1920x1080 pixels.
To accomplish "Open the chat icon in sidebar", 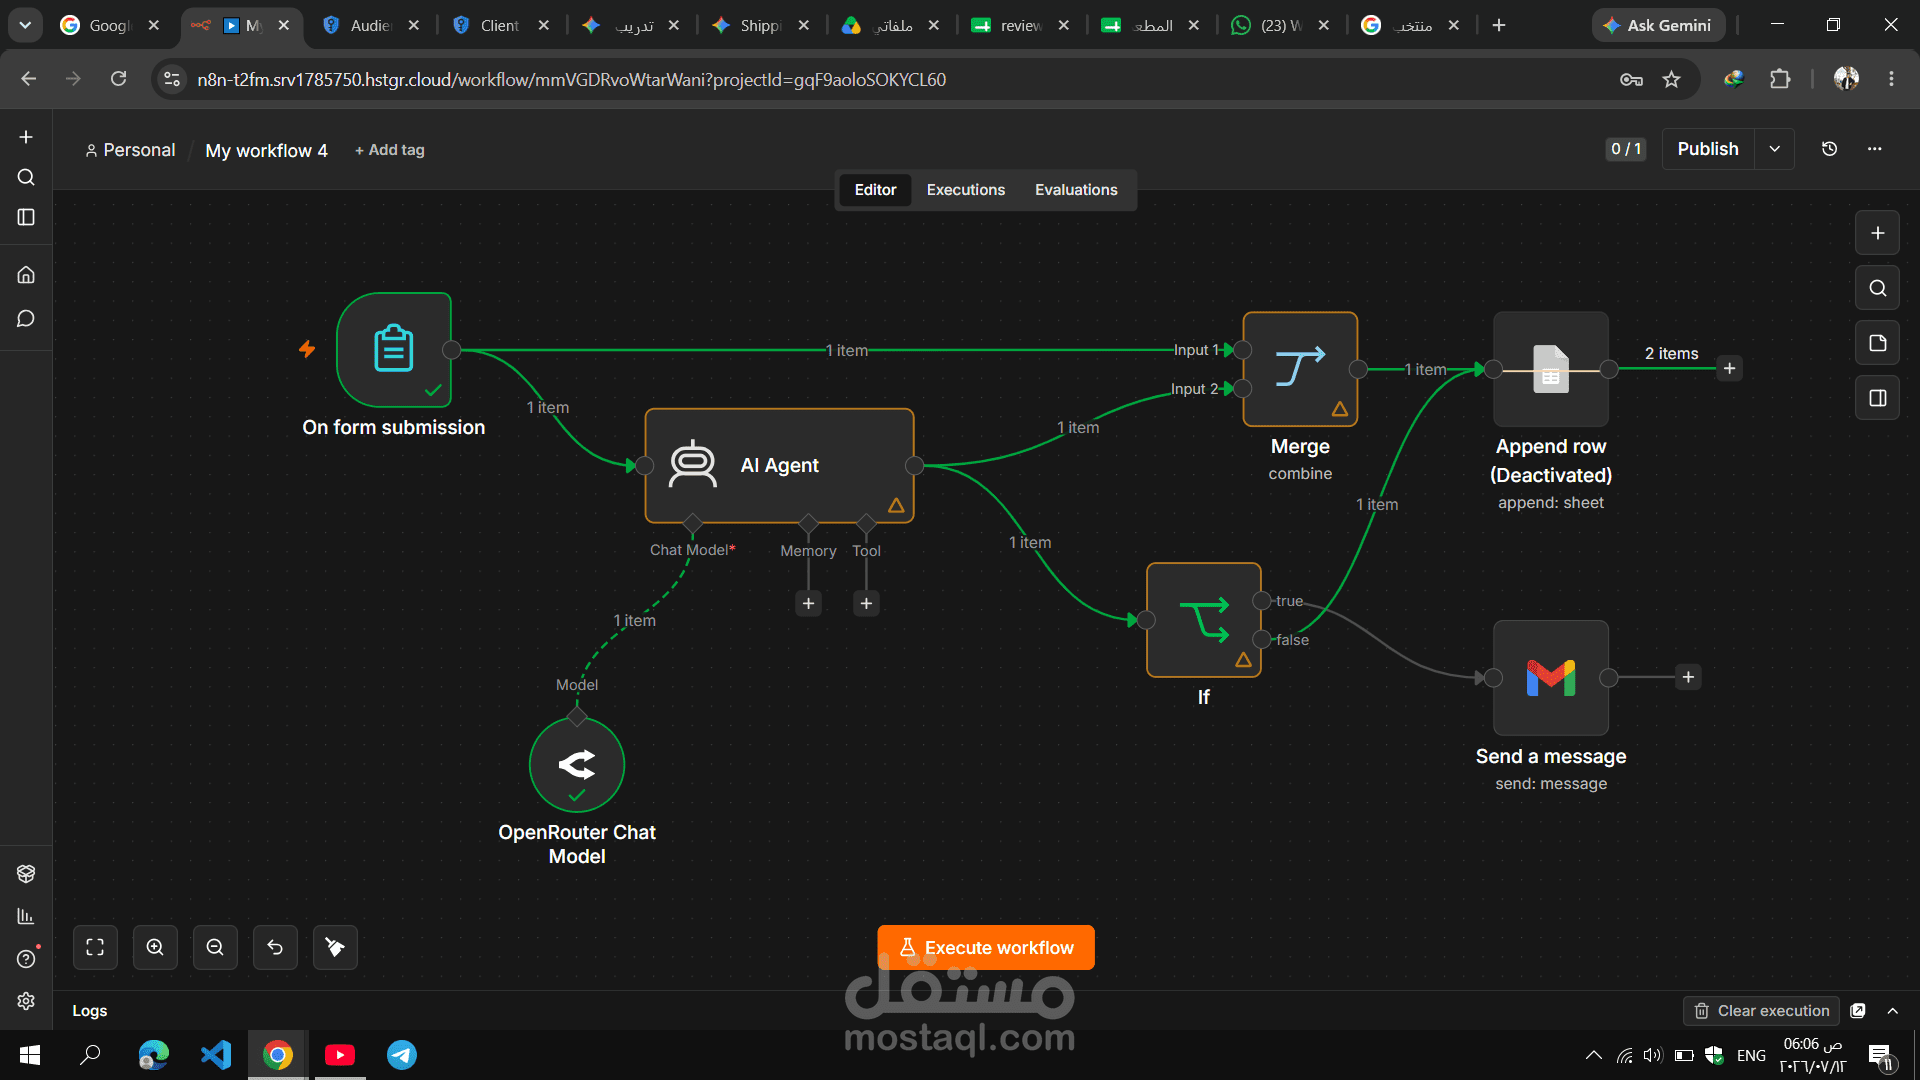I will click(26, 319).
